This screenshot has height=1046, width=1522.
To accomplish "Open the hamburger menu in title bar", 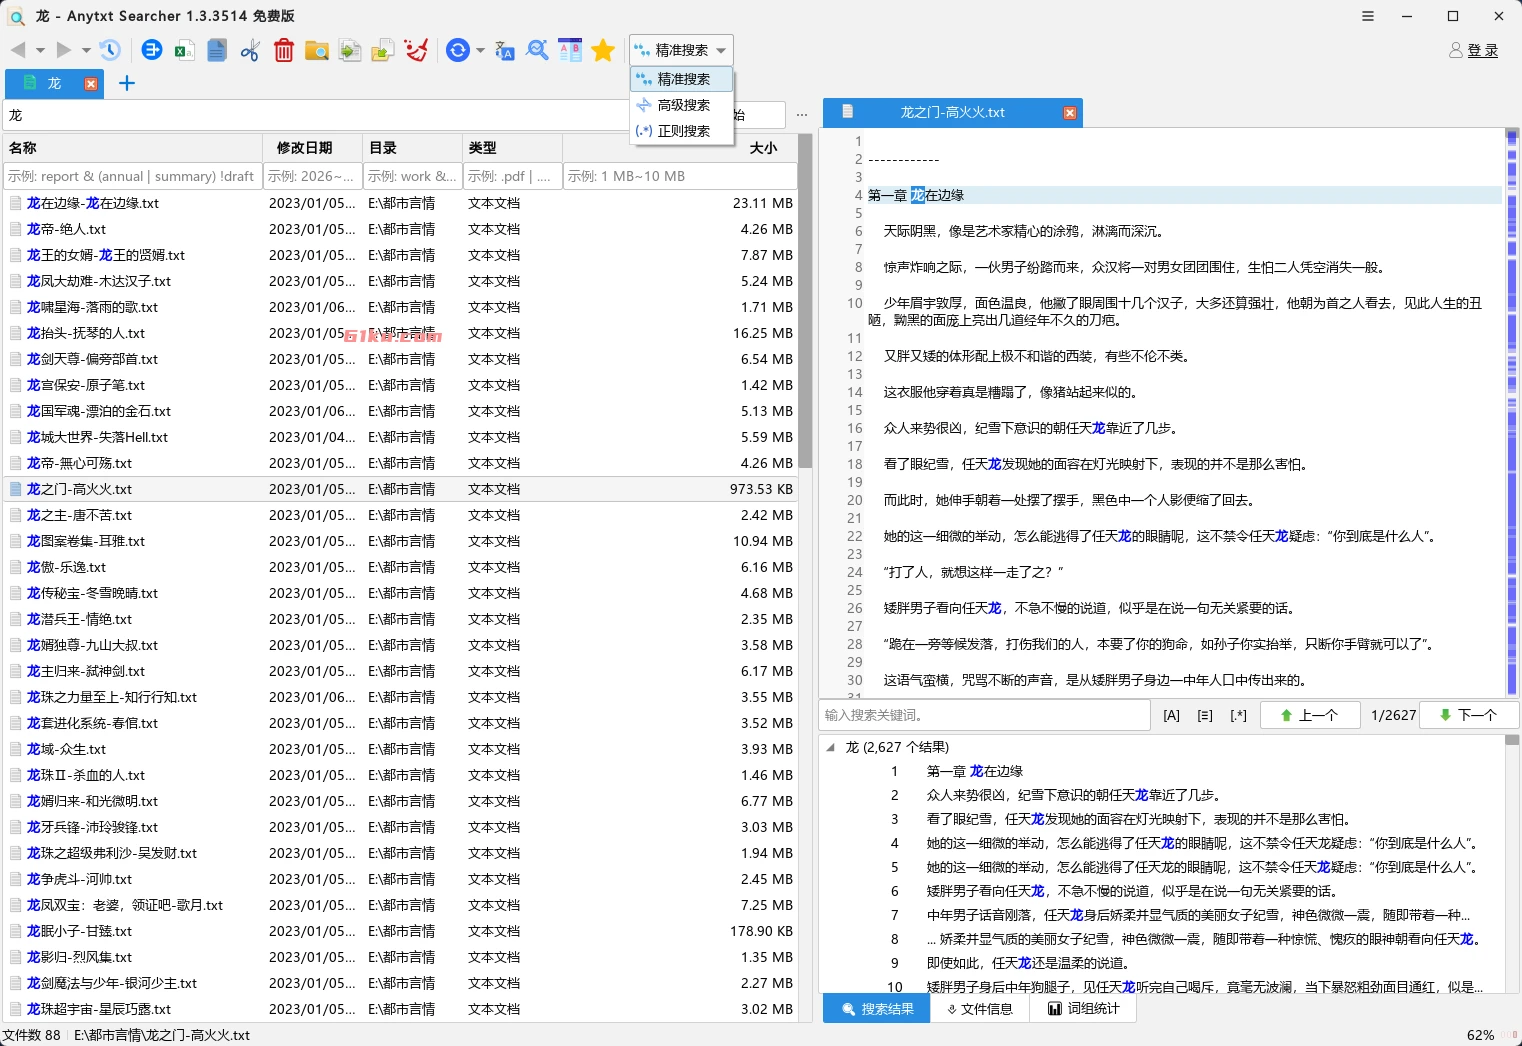I will [1368, 16].
